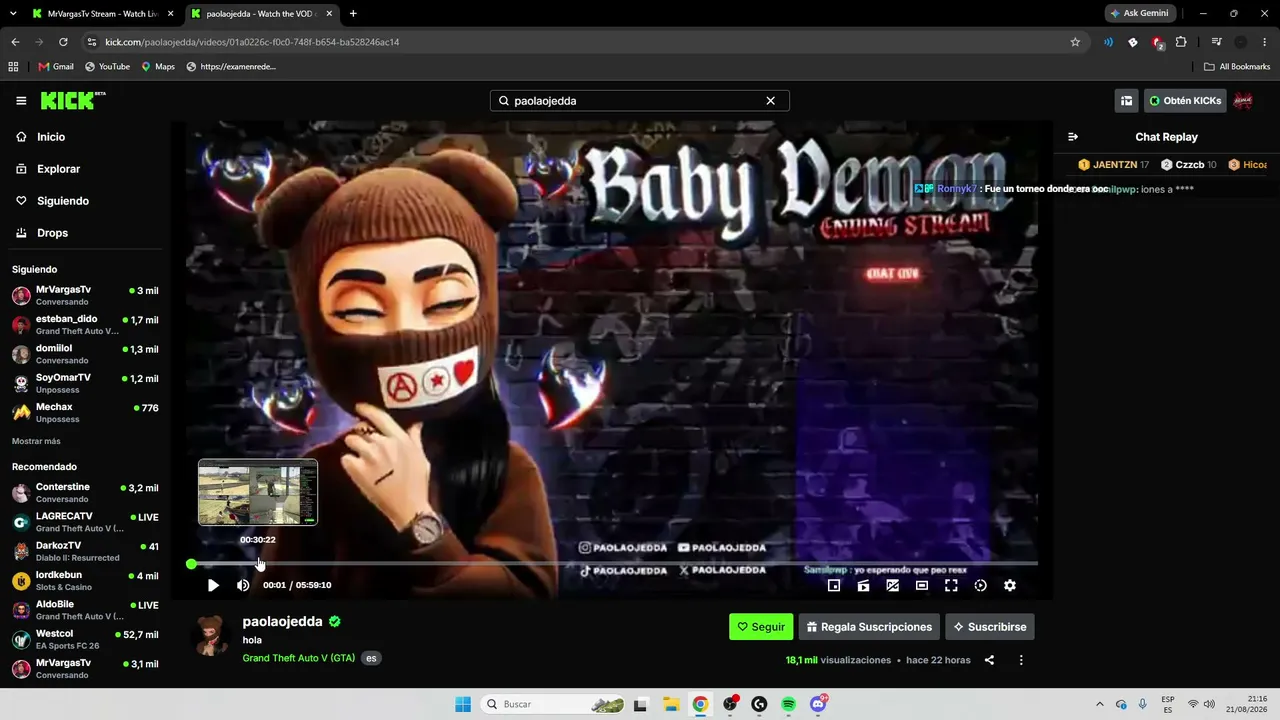Click the 00:30:22 preview thumbnail

coord(258,492)
